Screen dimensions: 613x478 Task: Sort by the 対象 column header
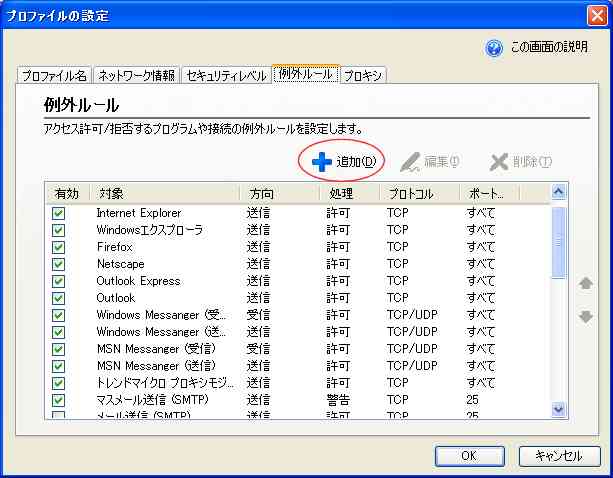point(165,193)
